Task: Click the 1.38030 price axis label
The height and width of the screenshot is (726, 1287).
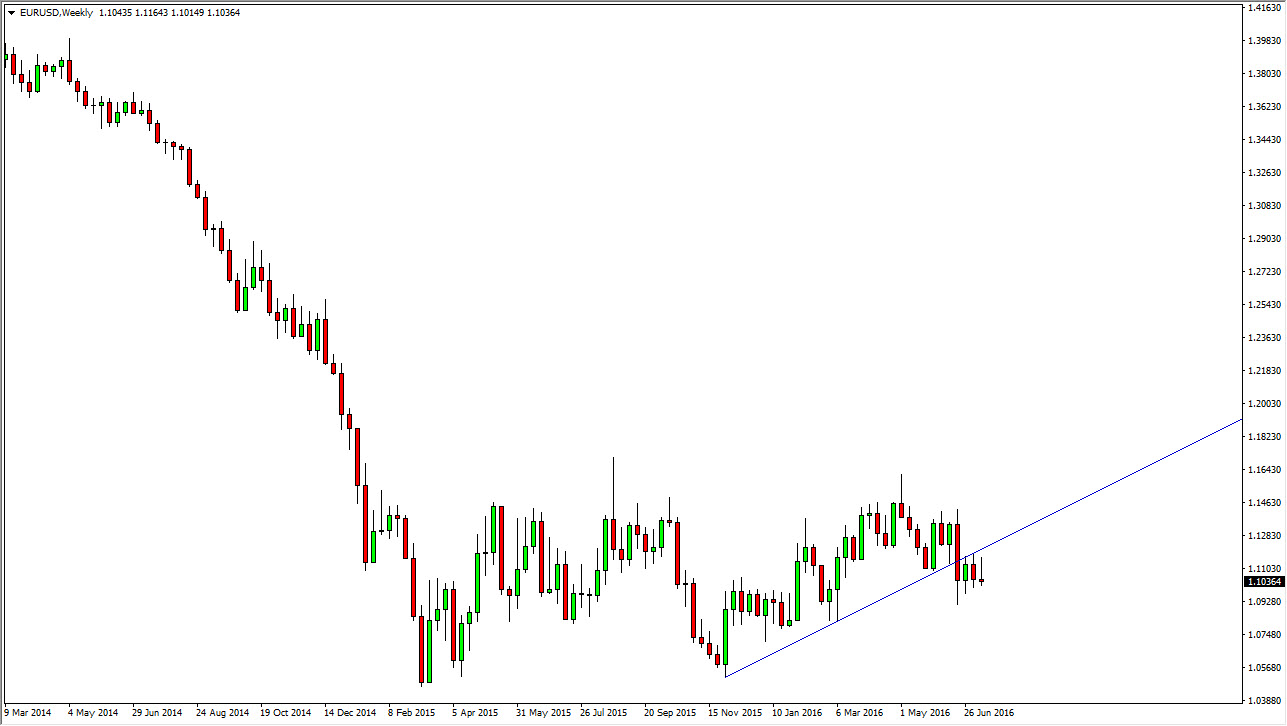Action: 1264,73
